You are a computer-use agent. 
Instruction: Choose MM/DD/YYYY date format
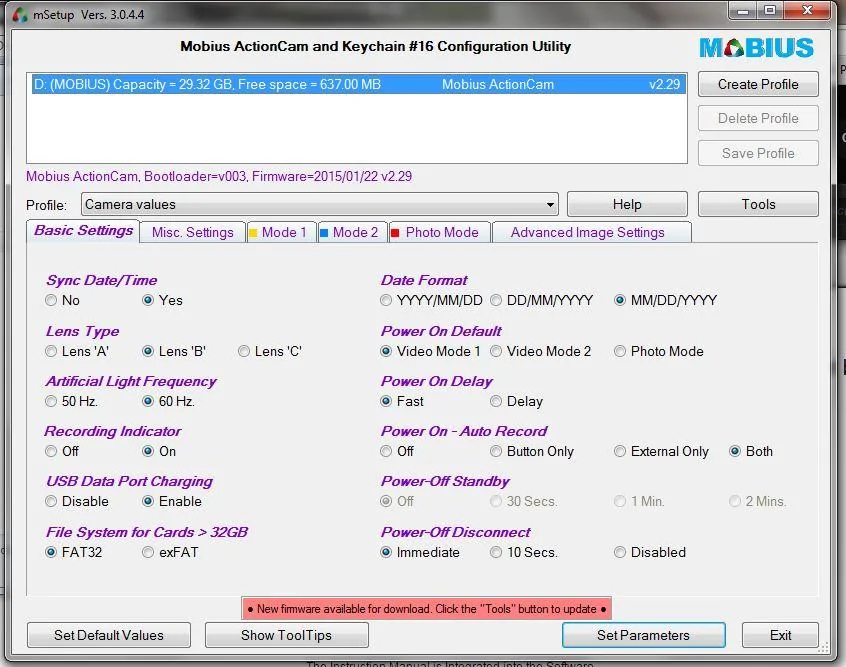click(x=666, y=301)
